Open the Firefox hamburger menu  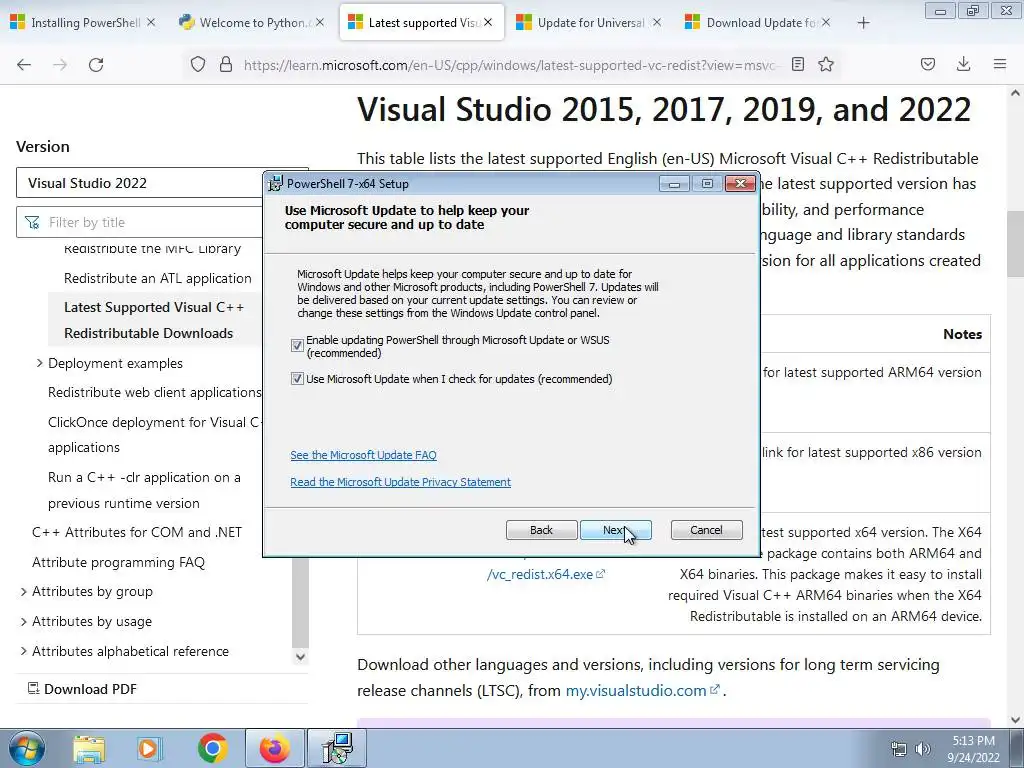tap(1000, 64)
